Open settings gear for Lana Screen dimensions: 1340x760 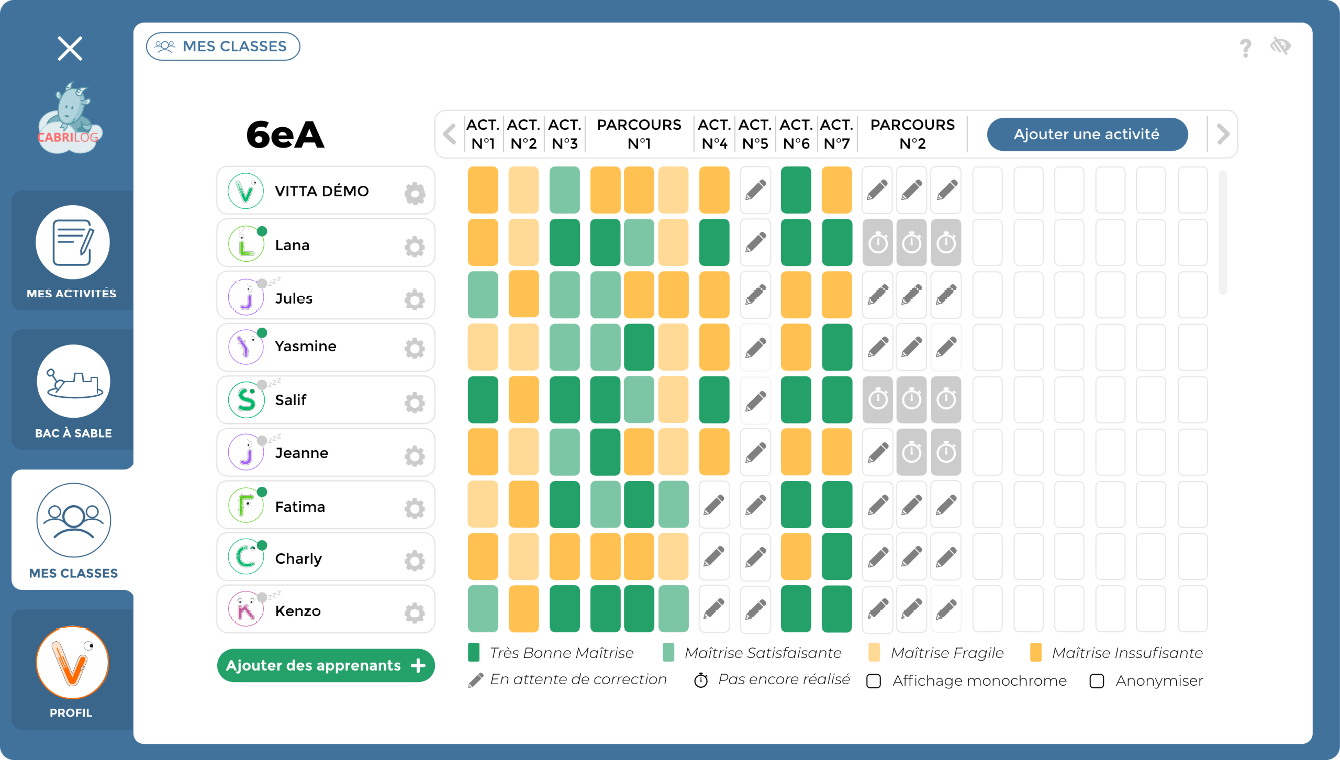pos(414,246)
